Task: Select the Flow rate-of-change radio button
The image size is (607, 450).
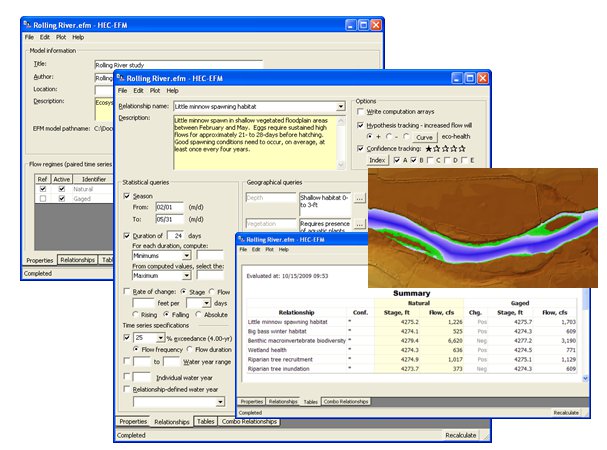Action: tap(212, 291)
